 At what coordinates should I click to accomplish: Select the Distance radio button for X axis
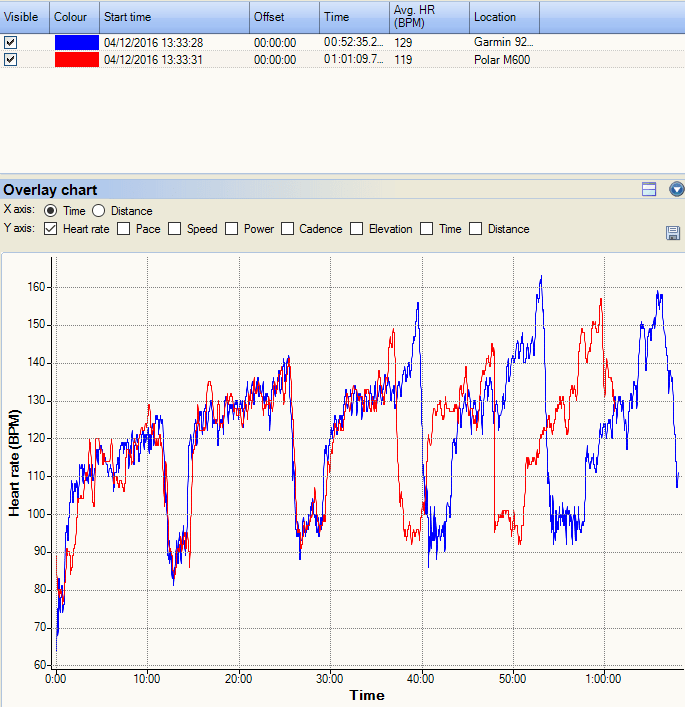coord(99,211)
